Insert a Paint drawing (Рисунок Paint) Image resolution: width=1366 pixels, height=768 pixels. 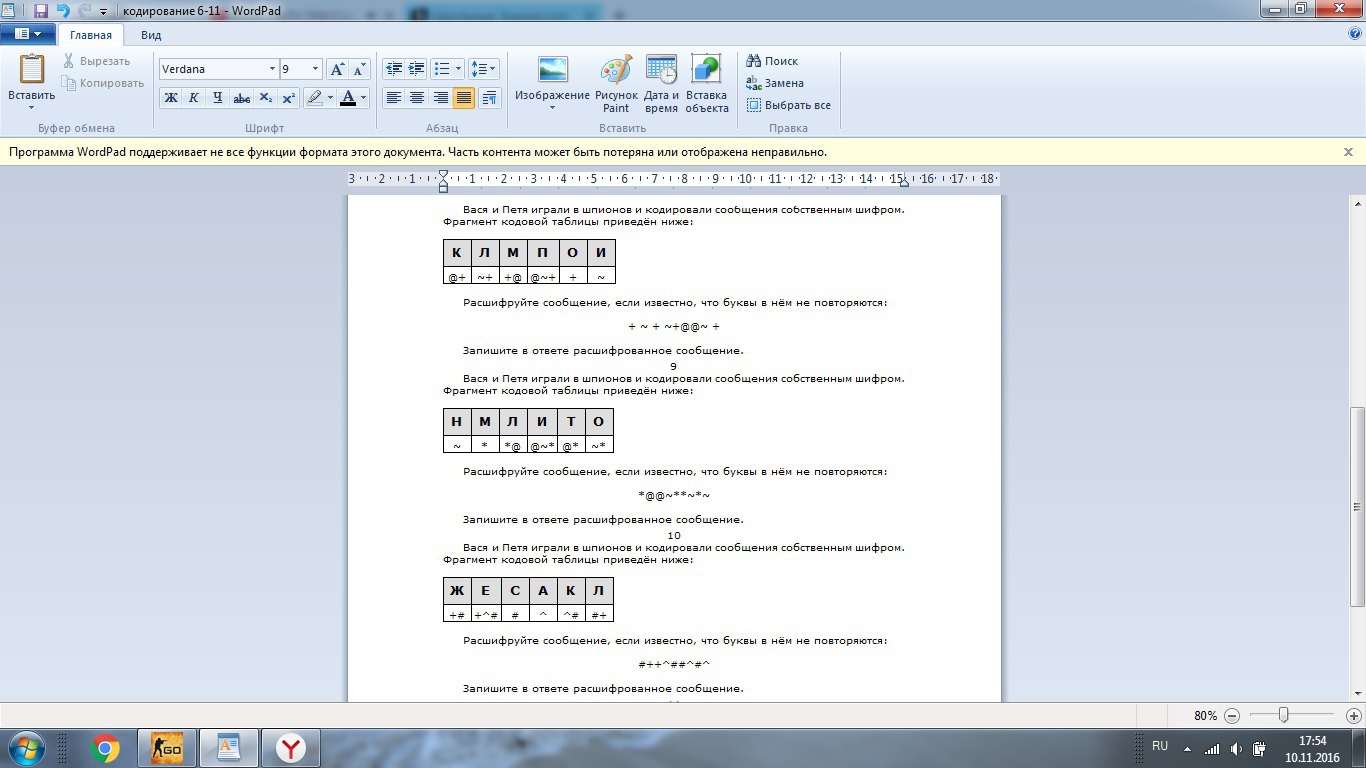point(616,71)
